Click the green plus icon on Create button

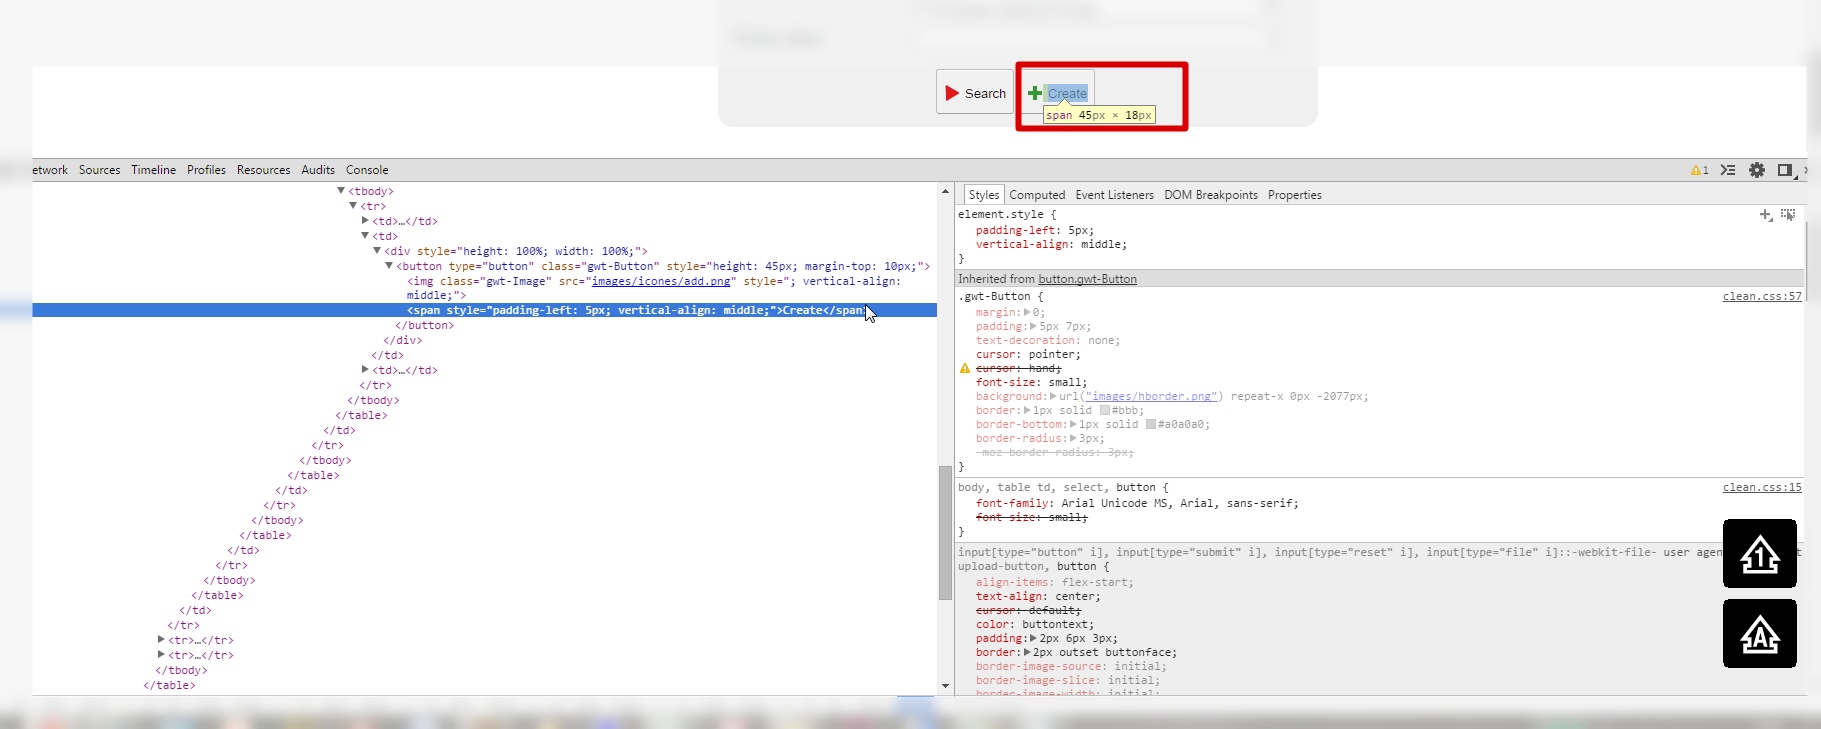pos(1035,93)
